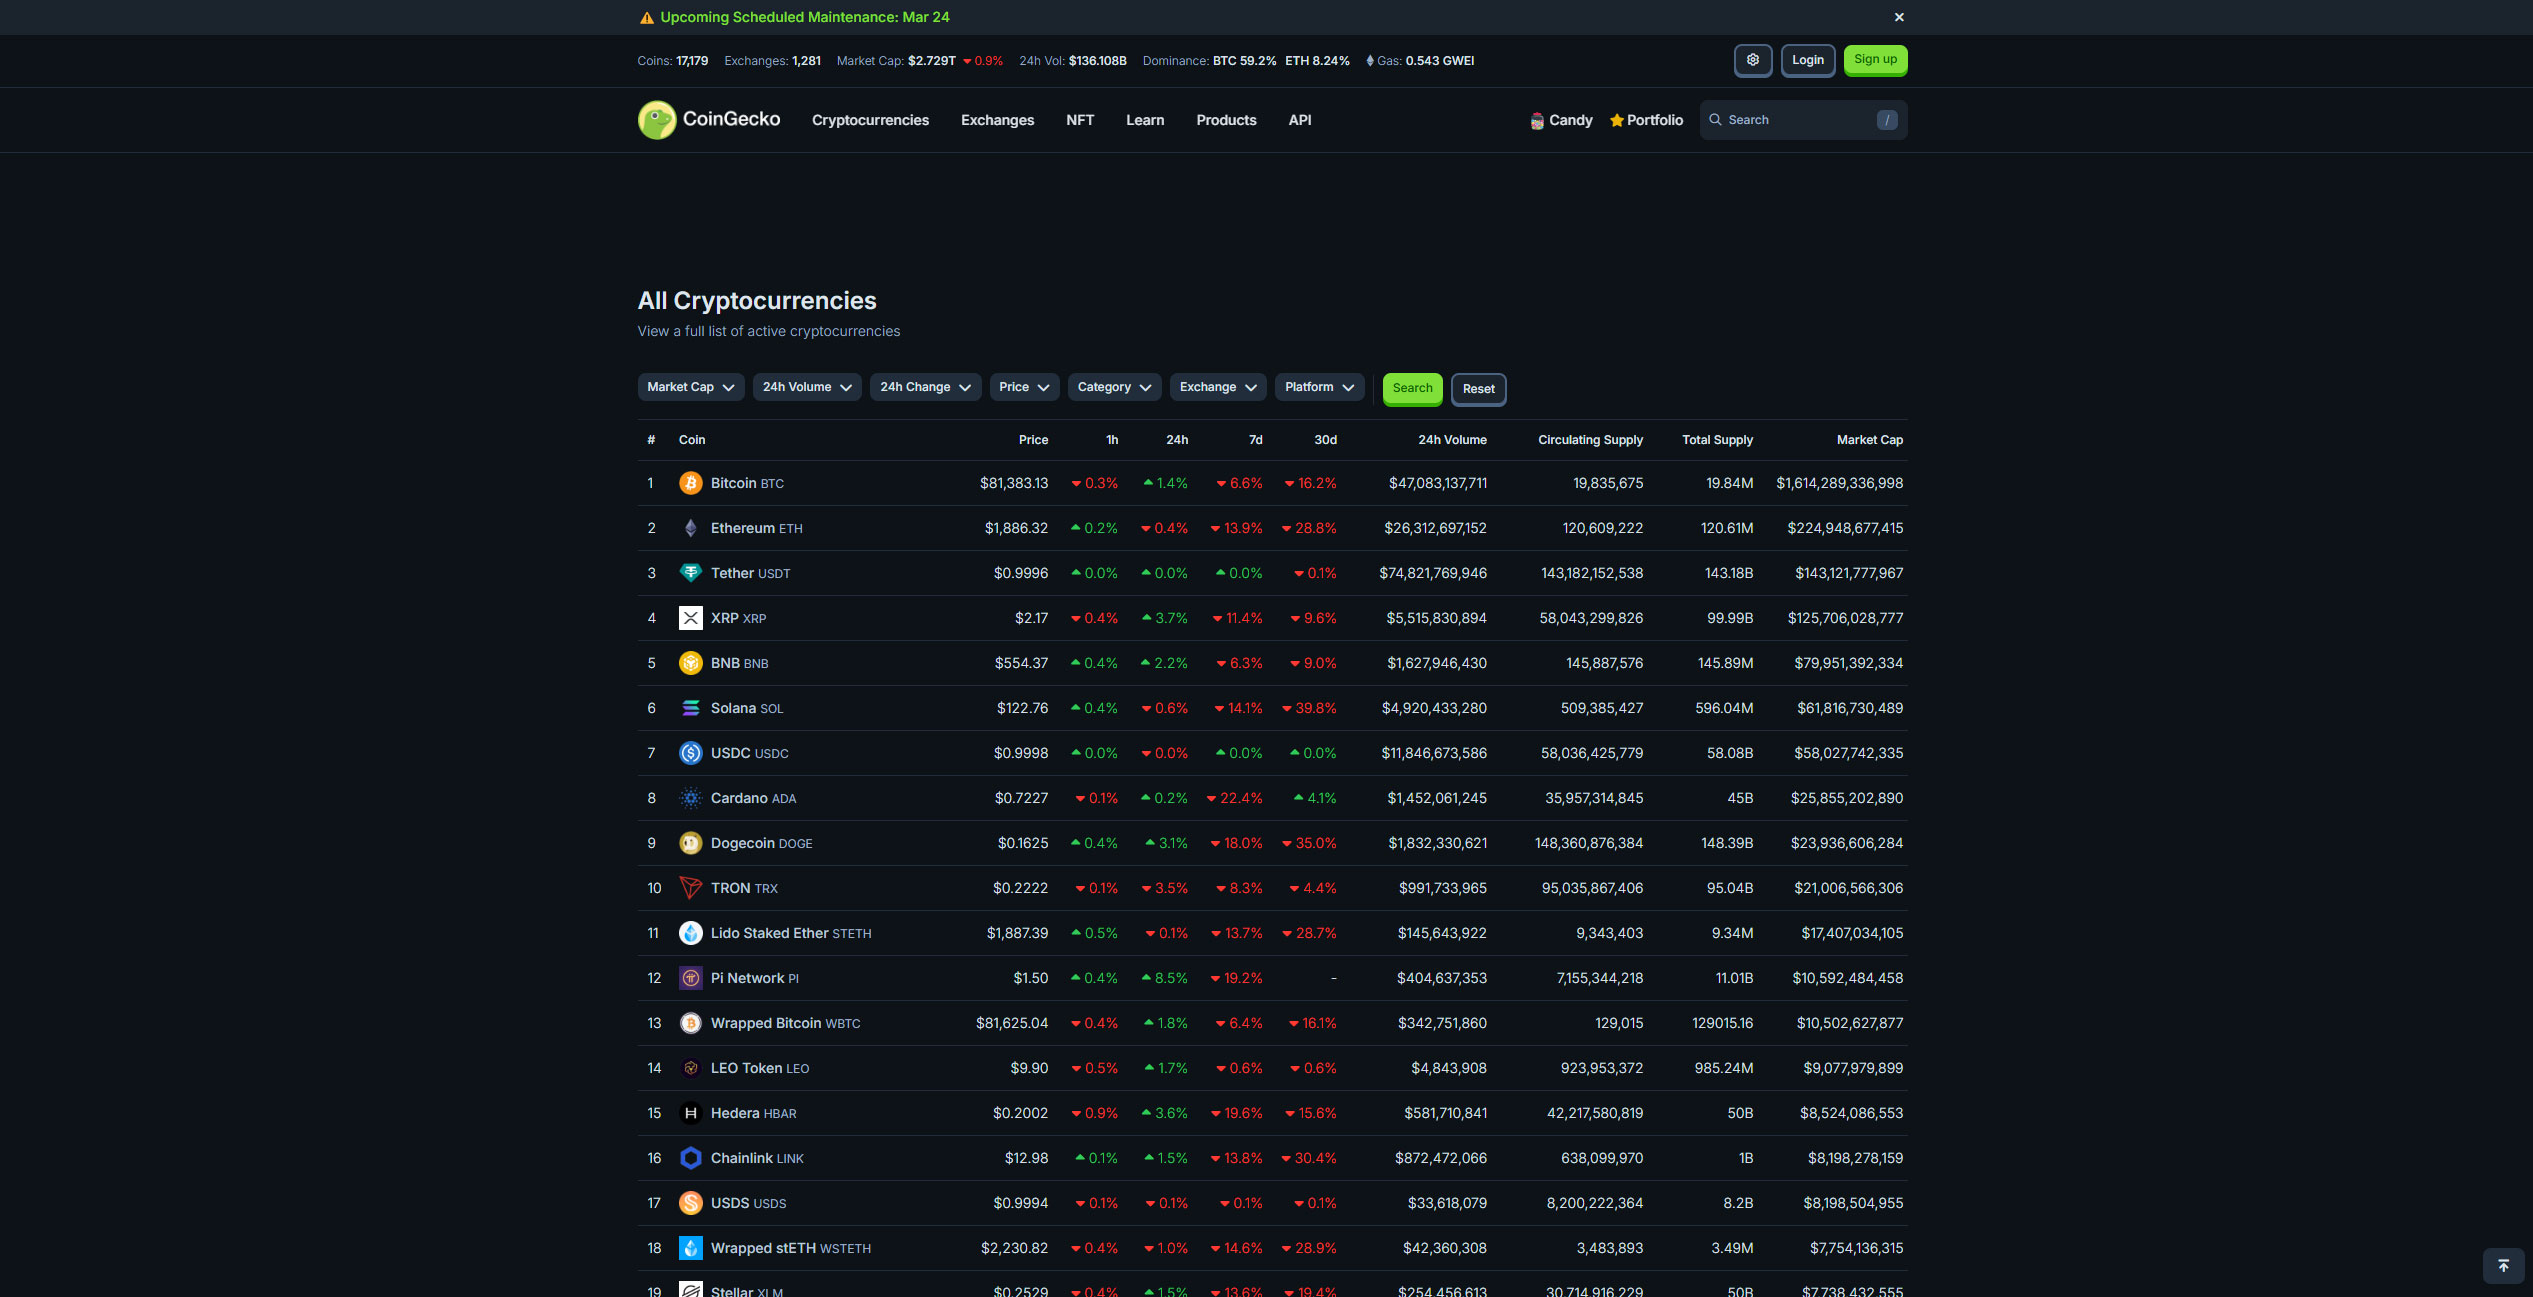Click the Exchanges count 1,281 link
The height and width of the screenshot is (1297, 2533).
click(806, 61)
